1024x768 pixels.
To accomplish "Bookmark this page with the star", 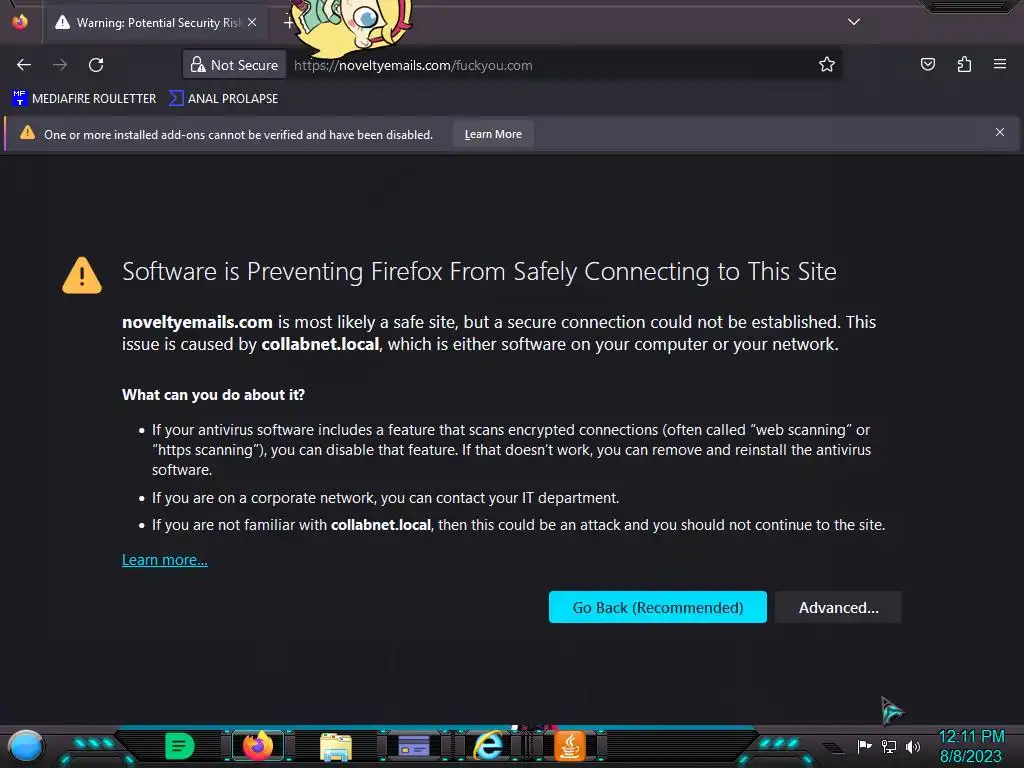I will pyautogui.click(x=827, y=65).
